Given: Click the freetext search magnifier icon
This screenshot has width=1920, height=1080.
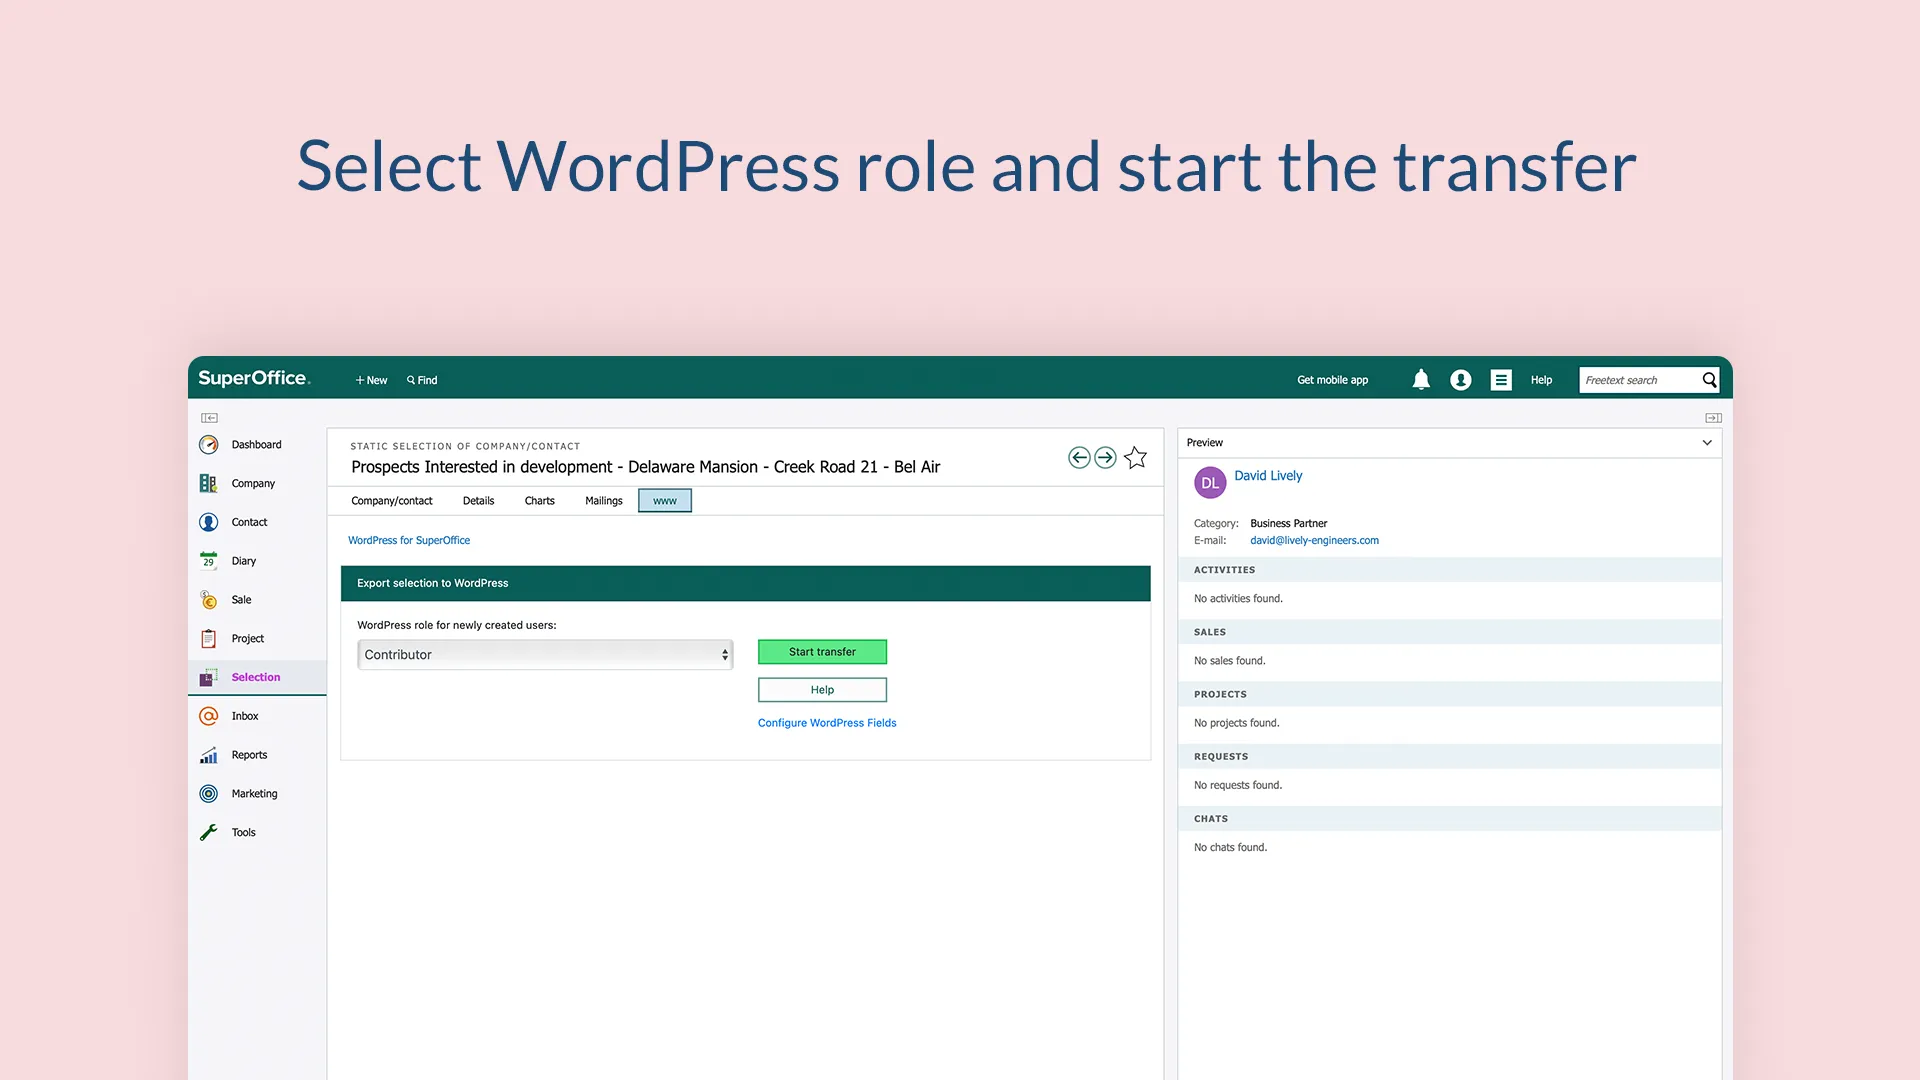Looking at the screenshot, I should click(x=1709, y=380).
